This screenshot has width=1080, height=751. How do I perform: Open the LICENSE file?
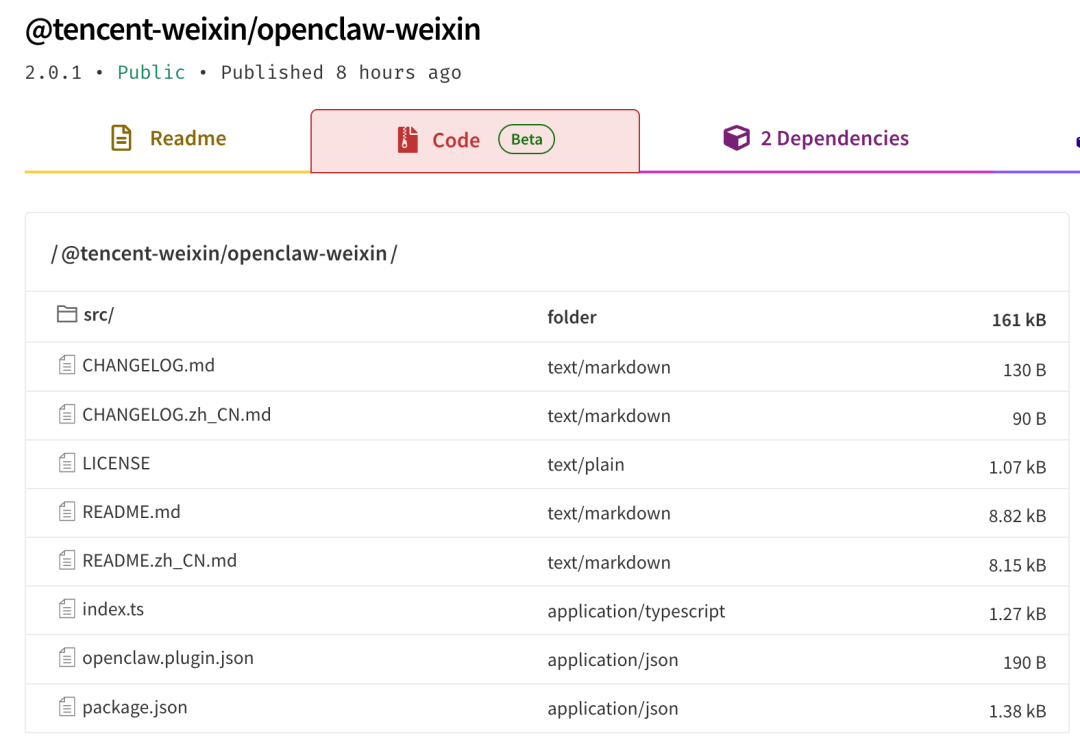[116, 463]
